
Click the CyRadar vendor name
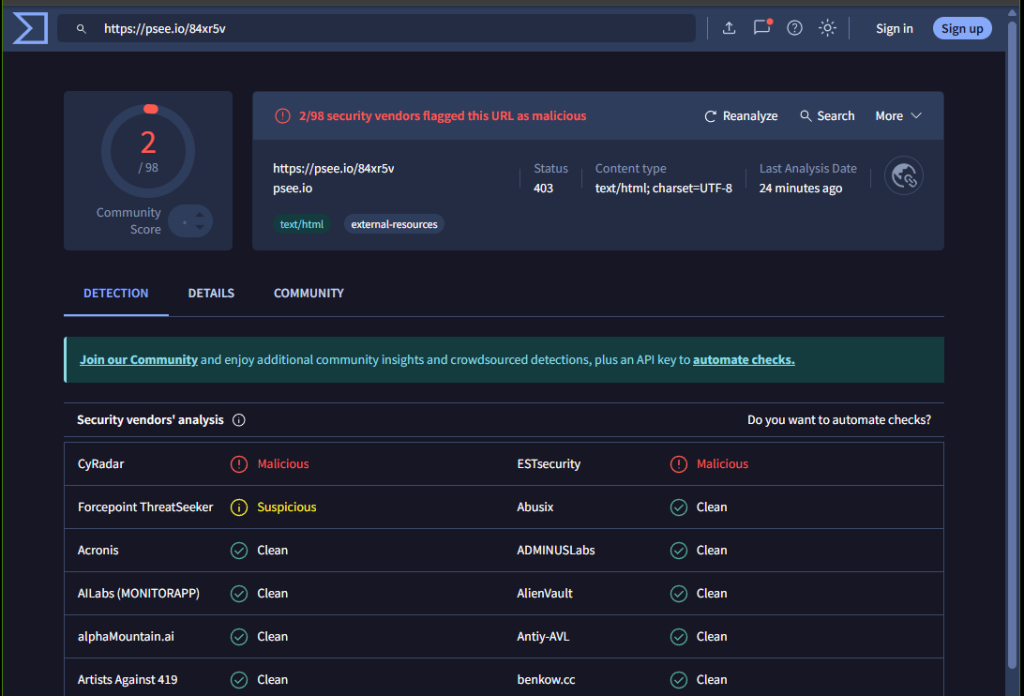tap(101, 464)
